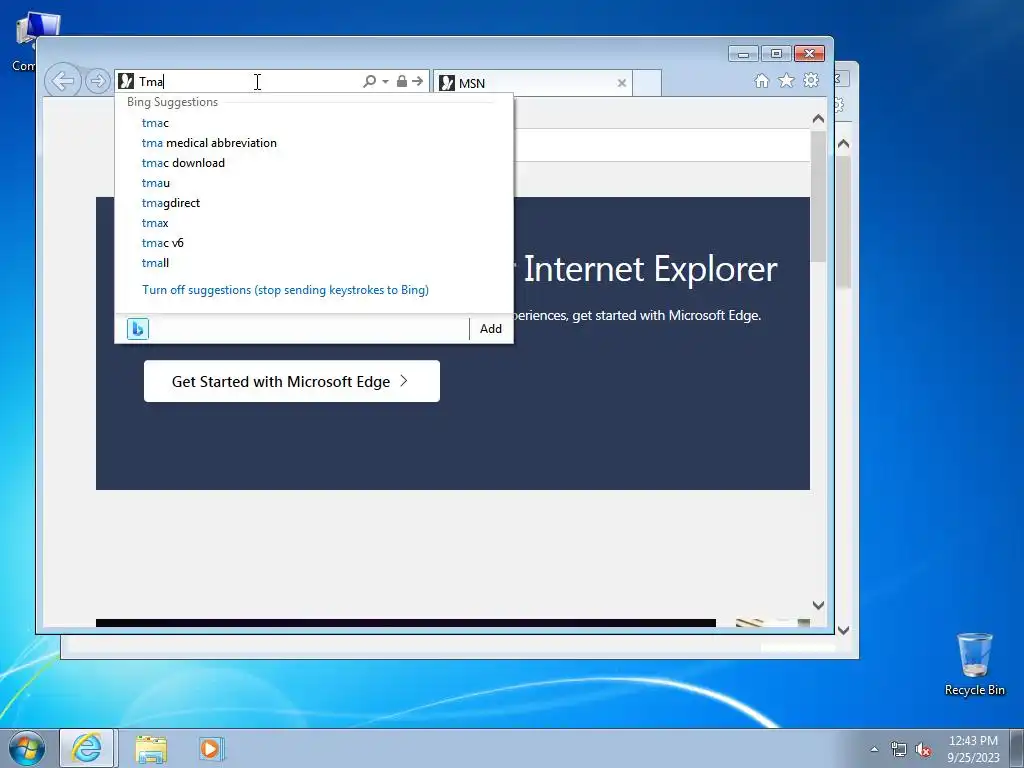Screen dimensions: 1024x768
Task: Select the 'tmac' suggestion
Action: pyautogui.click(x=155, y=123)
